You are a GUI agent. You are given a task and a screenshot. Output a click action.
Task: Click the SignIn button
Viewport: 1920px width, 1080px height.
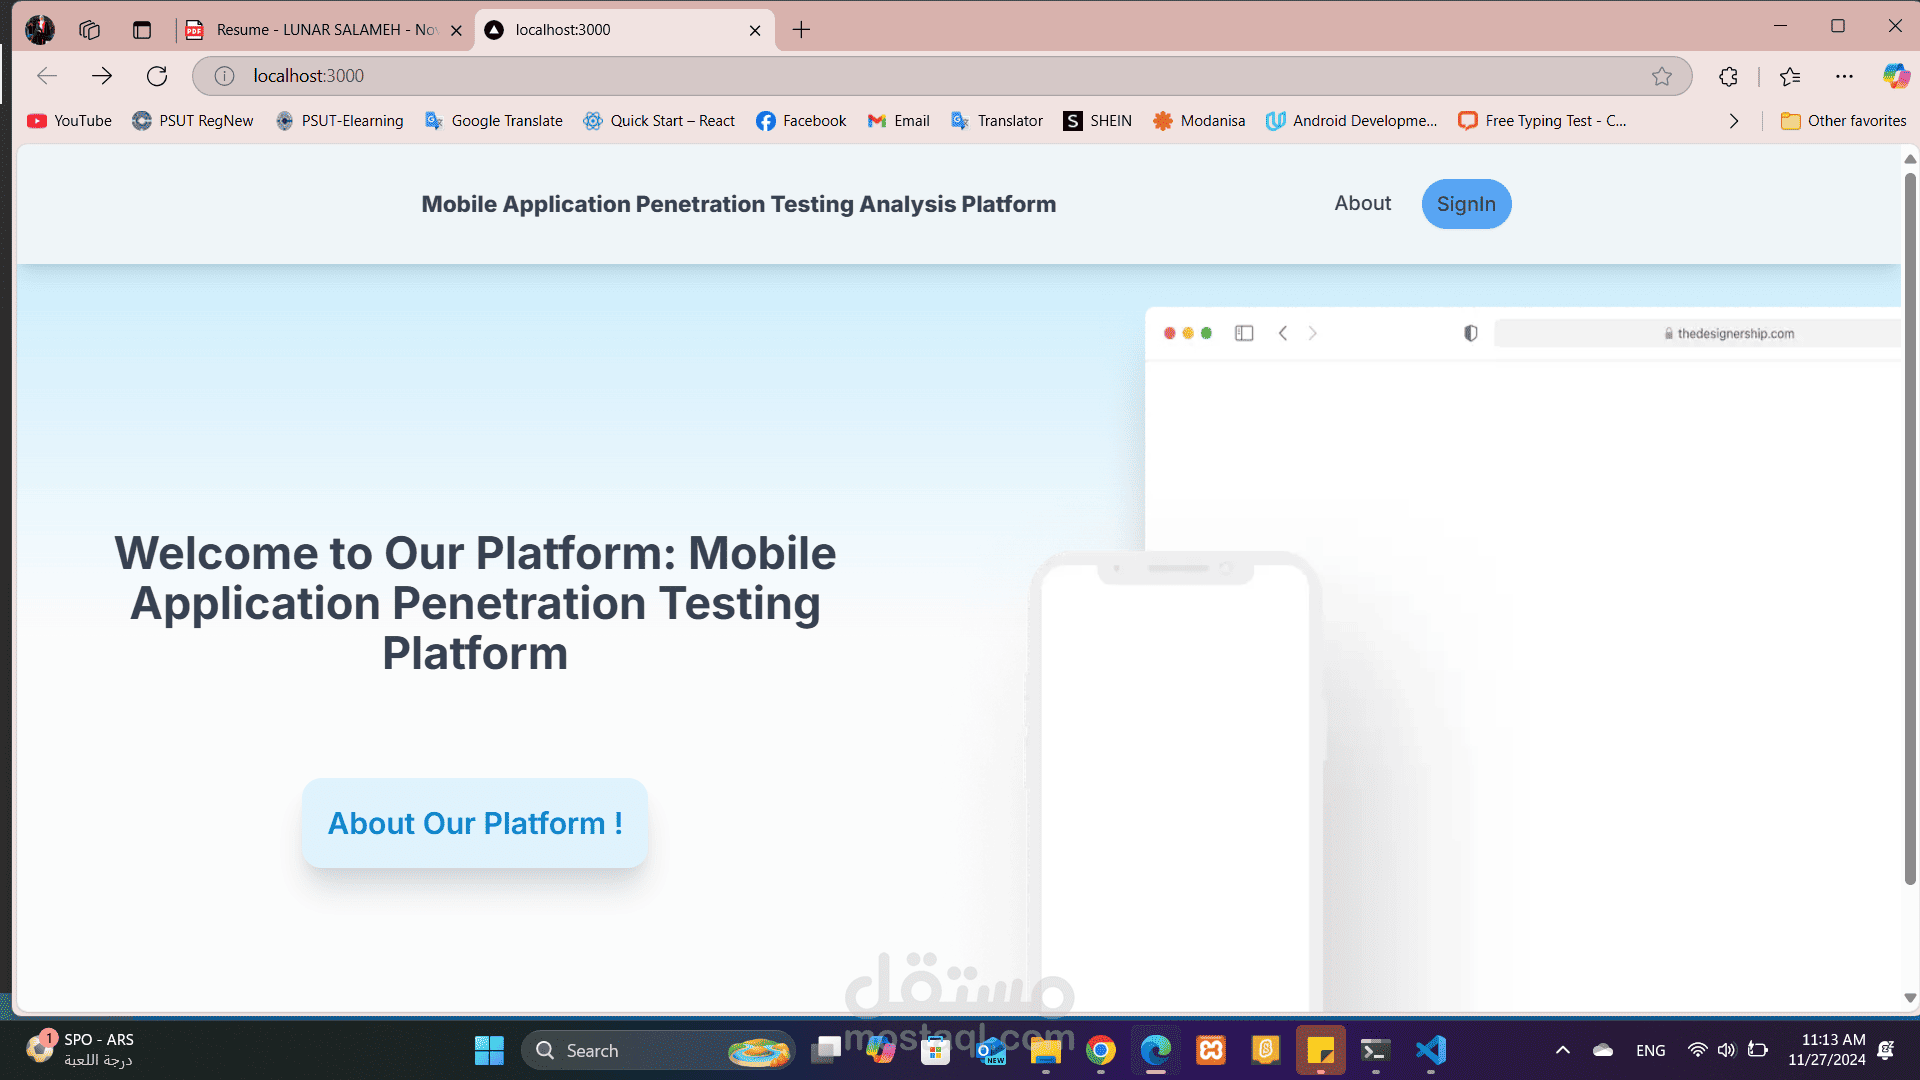pyautogui.click(x=1466, y=204)
